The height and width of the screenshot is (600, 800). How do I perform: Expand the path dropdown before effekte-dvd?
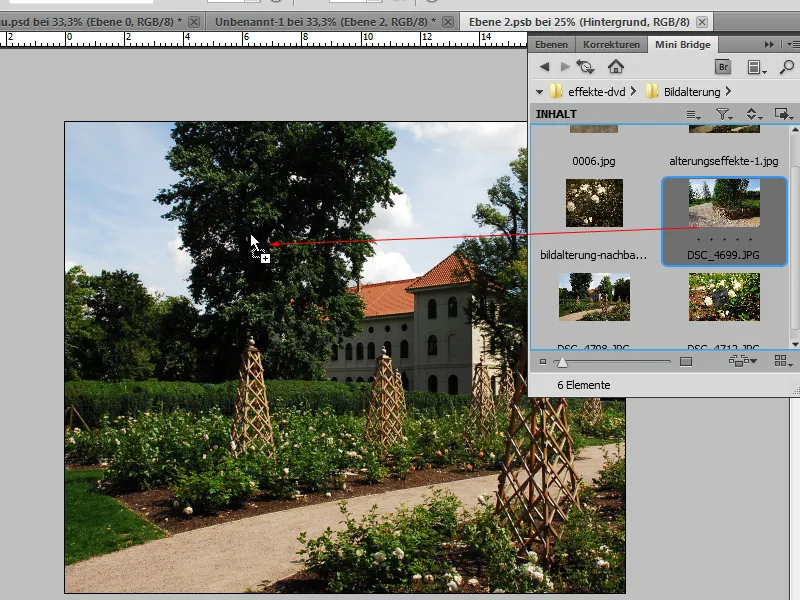click(540, 92)
